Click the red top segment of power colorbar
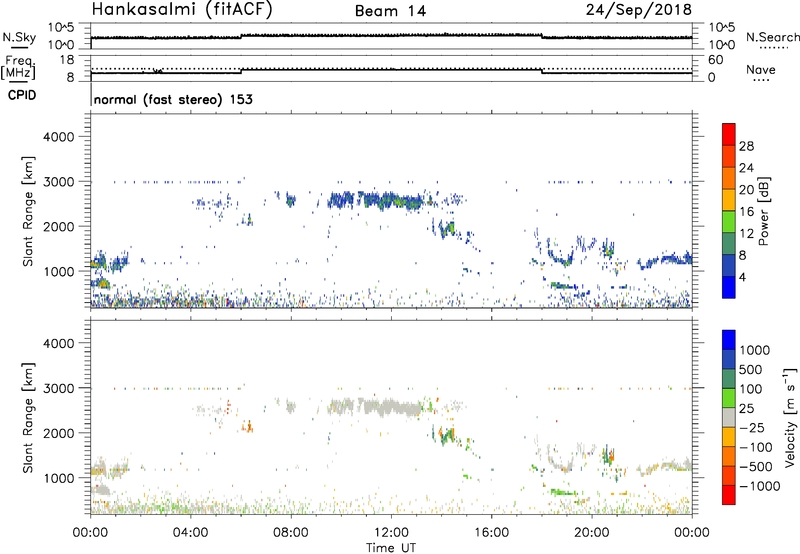 click(729, 134)
